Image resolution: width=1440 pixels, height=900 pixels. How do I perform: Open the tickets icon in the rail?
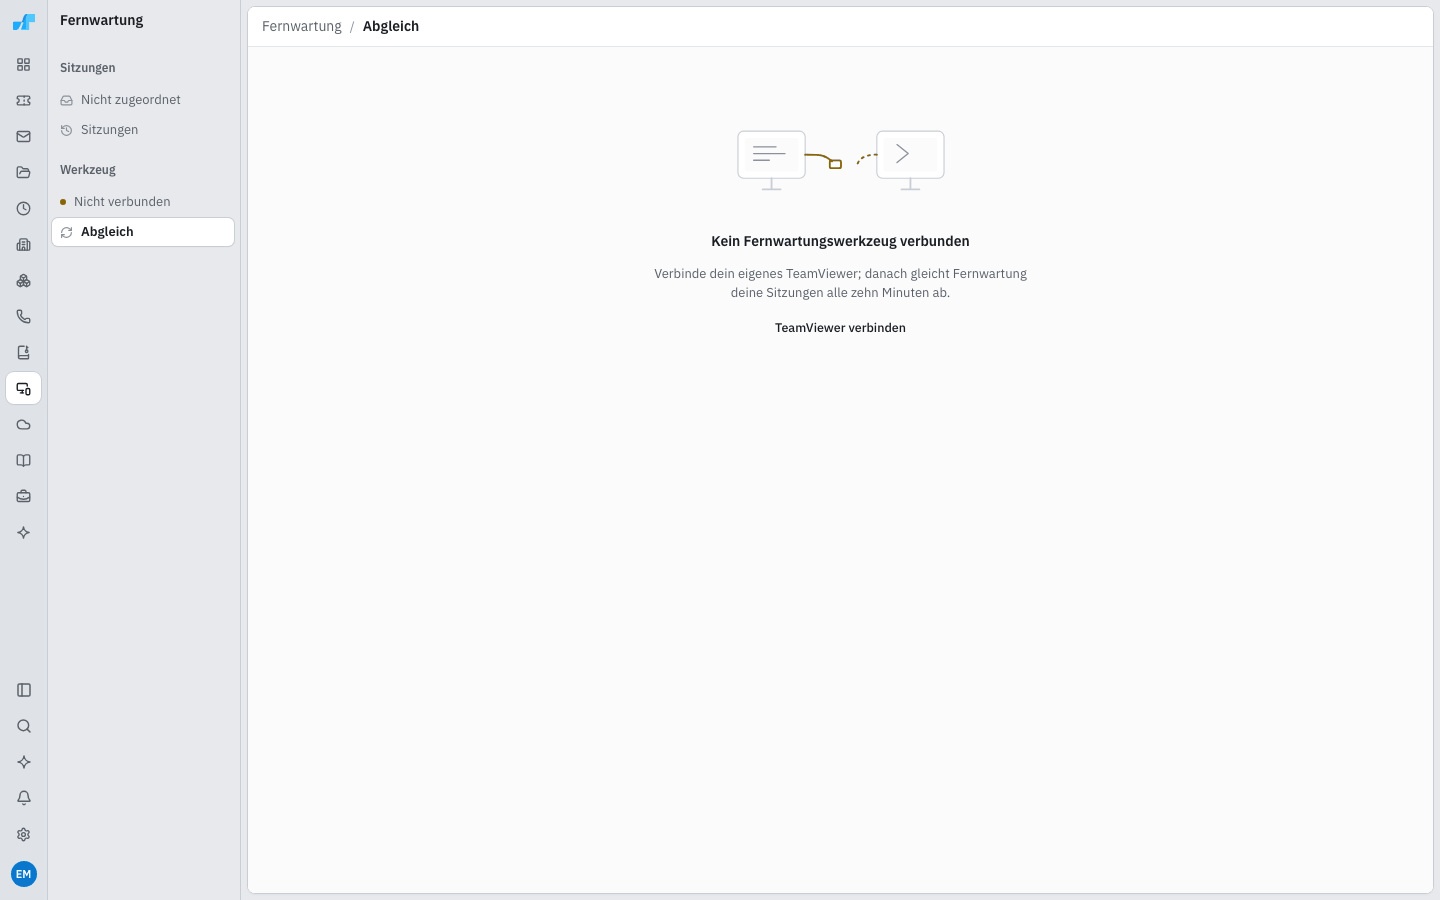point(23,101)
